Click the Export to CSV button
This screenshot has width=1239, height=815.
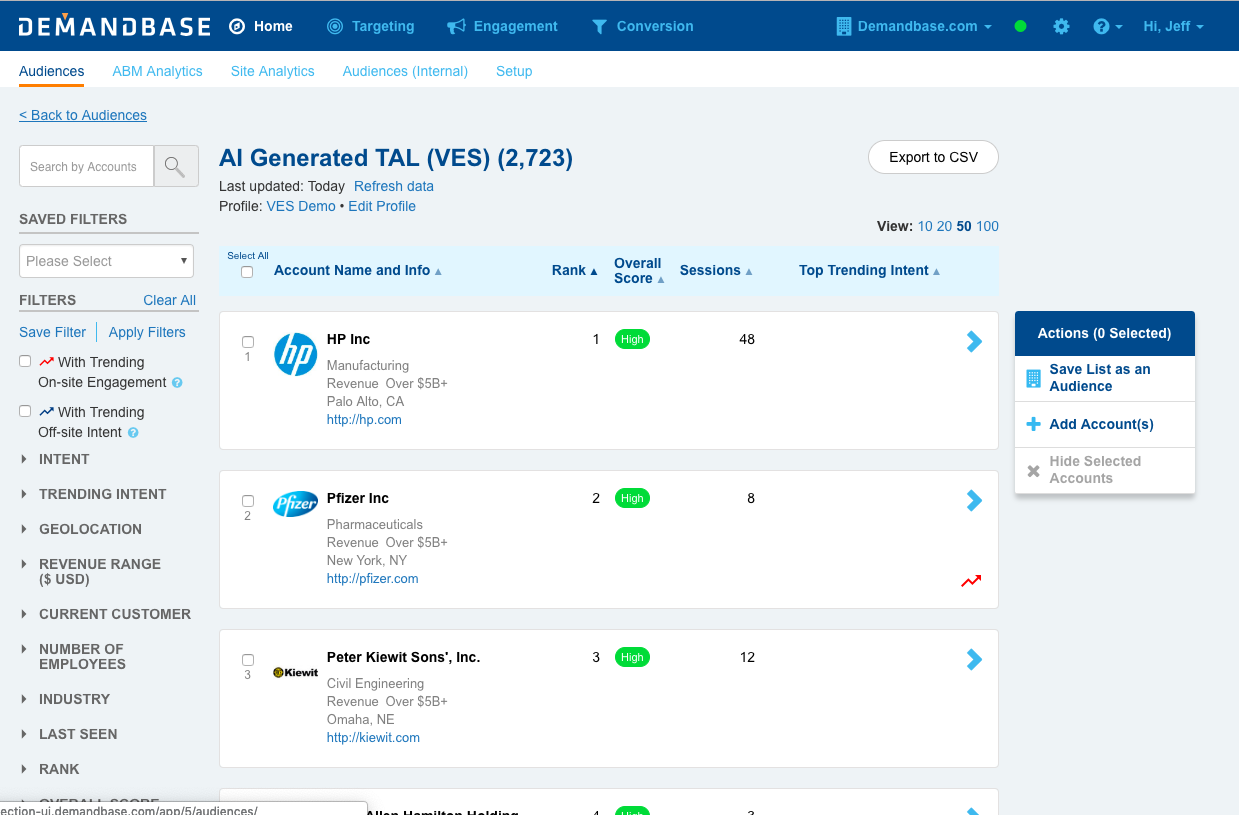pos(933,157)
